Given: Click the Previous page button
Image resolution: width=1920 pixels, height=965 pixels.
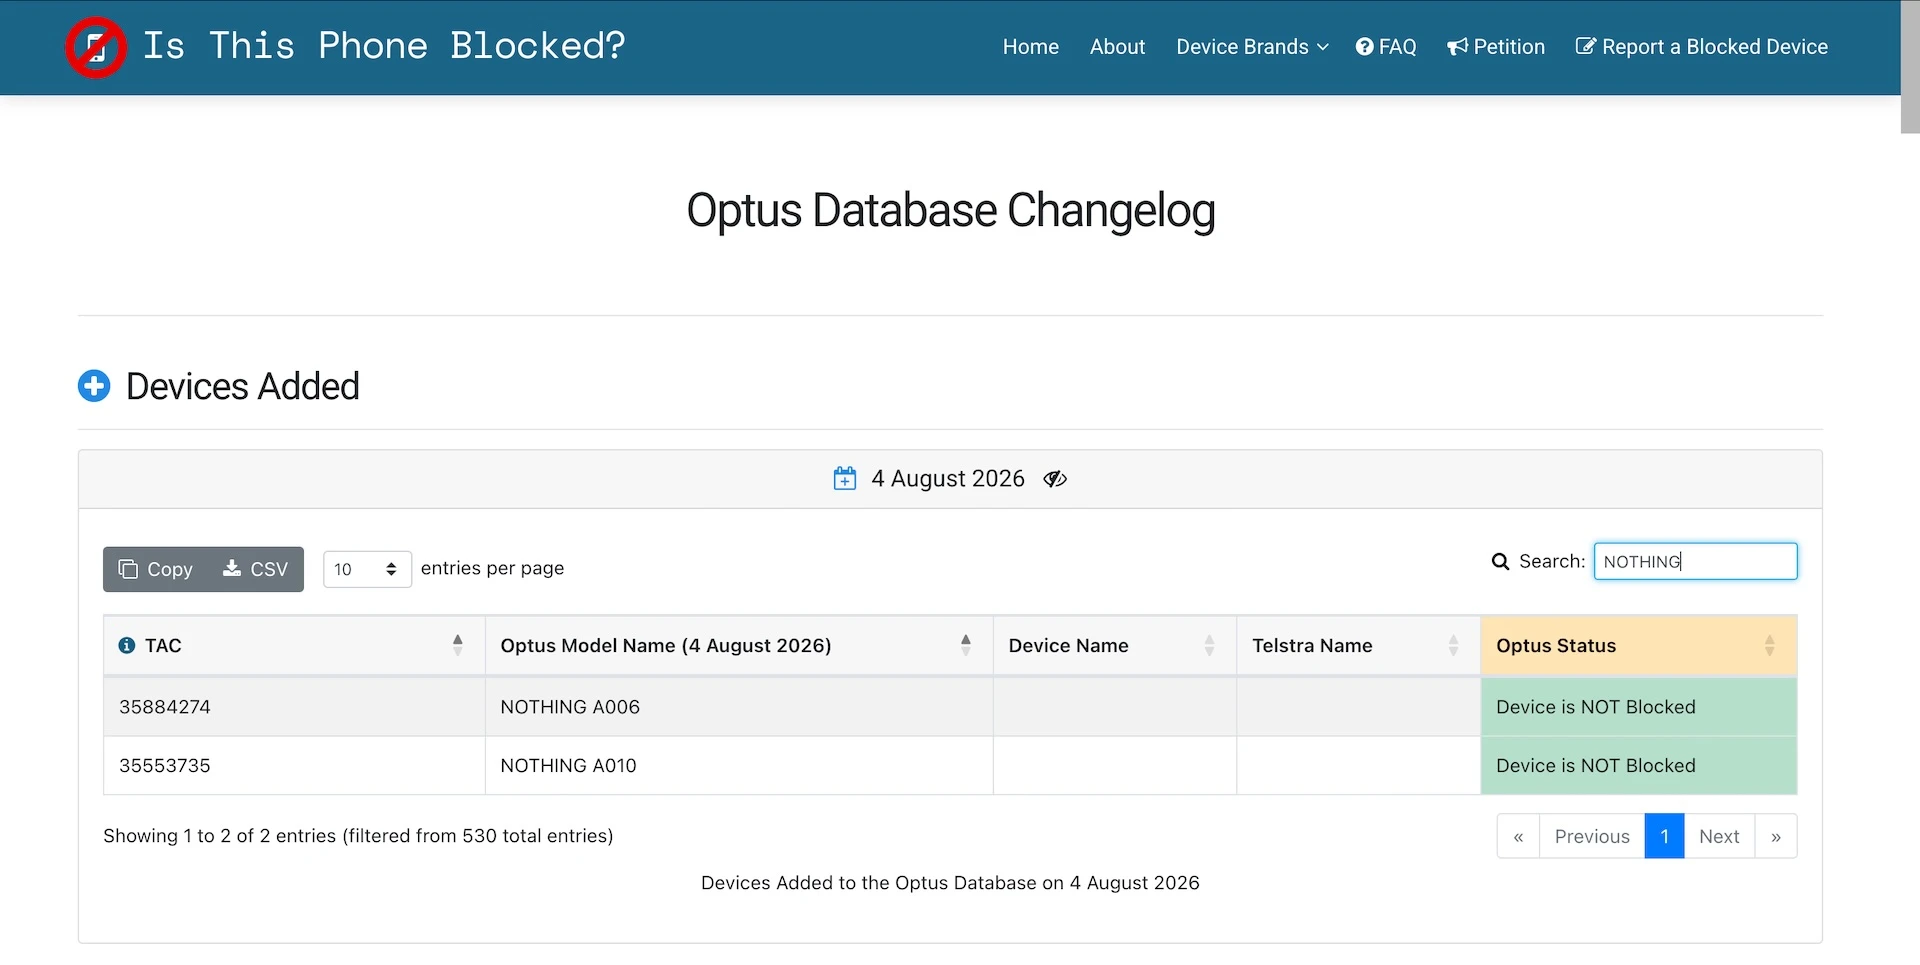Looking at the screenshot, I should [x=1592, y=836].
